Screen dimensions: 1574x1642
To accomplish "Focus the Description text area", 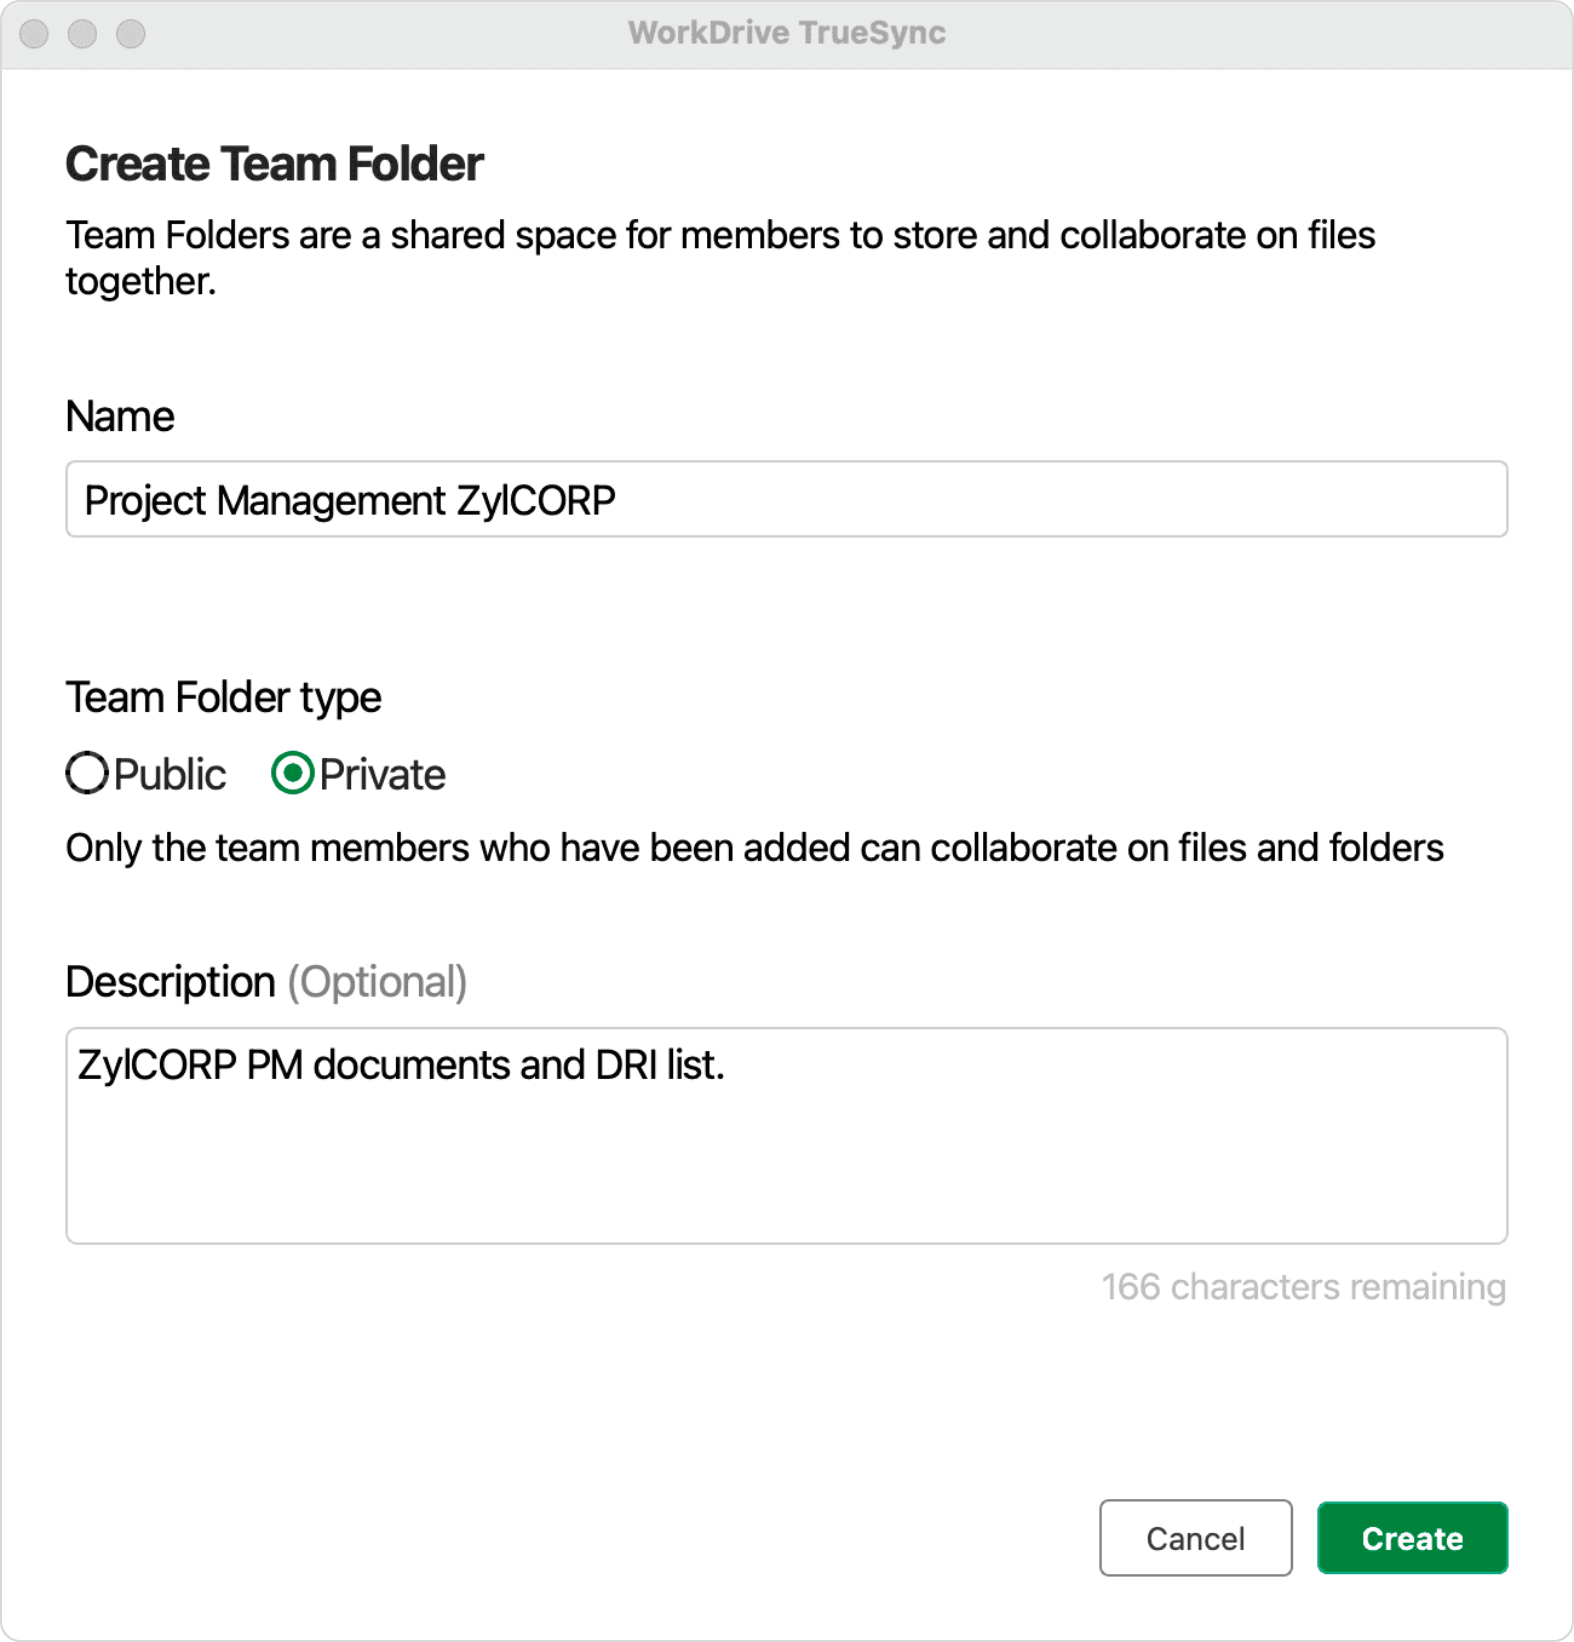I will 786,1135.
